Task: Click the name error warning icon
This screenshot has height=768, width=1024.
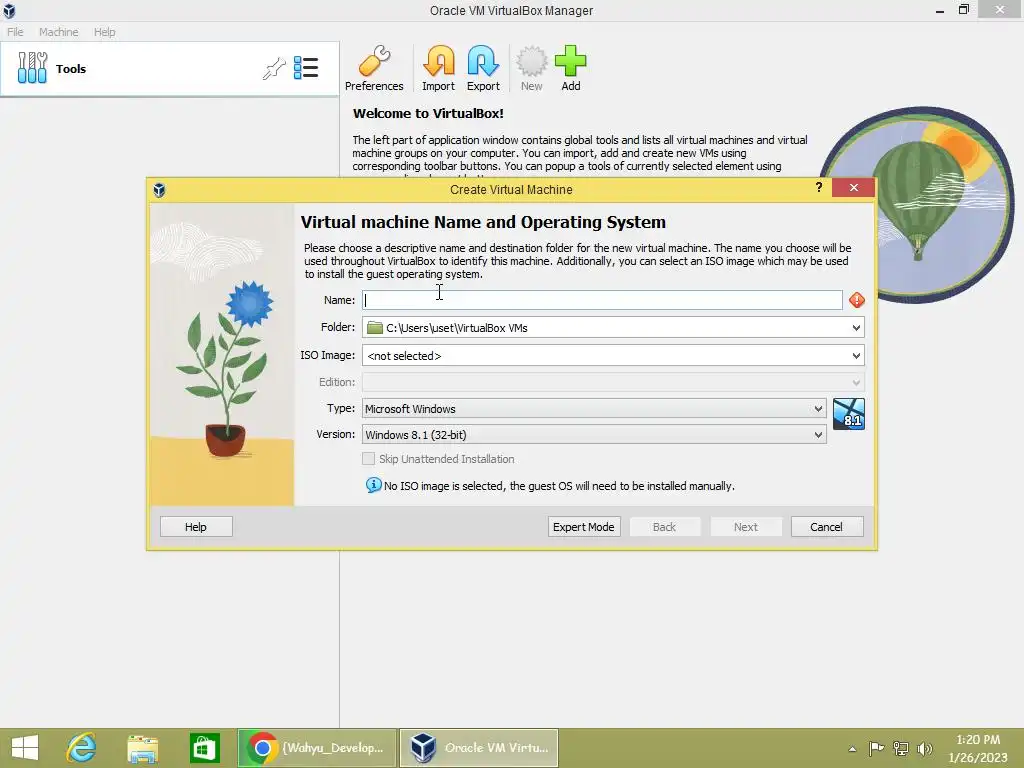Action: point(856,300)
